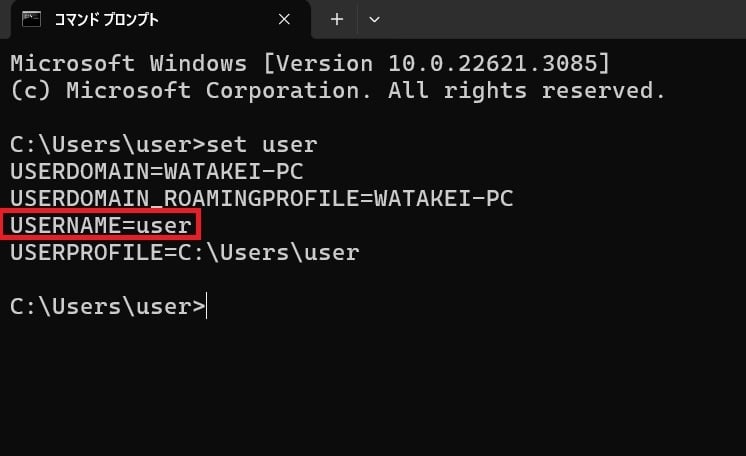Place the cursor at the last command prompt

206,306
